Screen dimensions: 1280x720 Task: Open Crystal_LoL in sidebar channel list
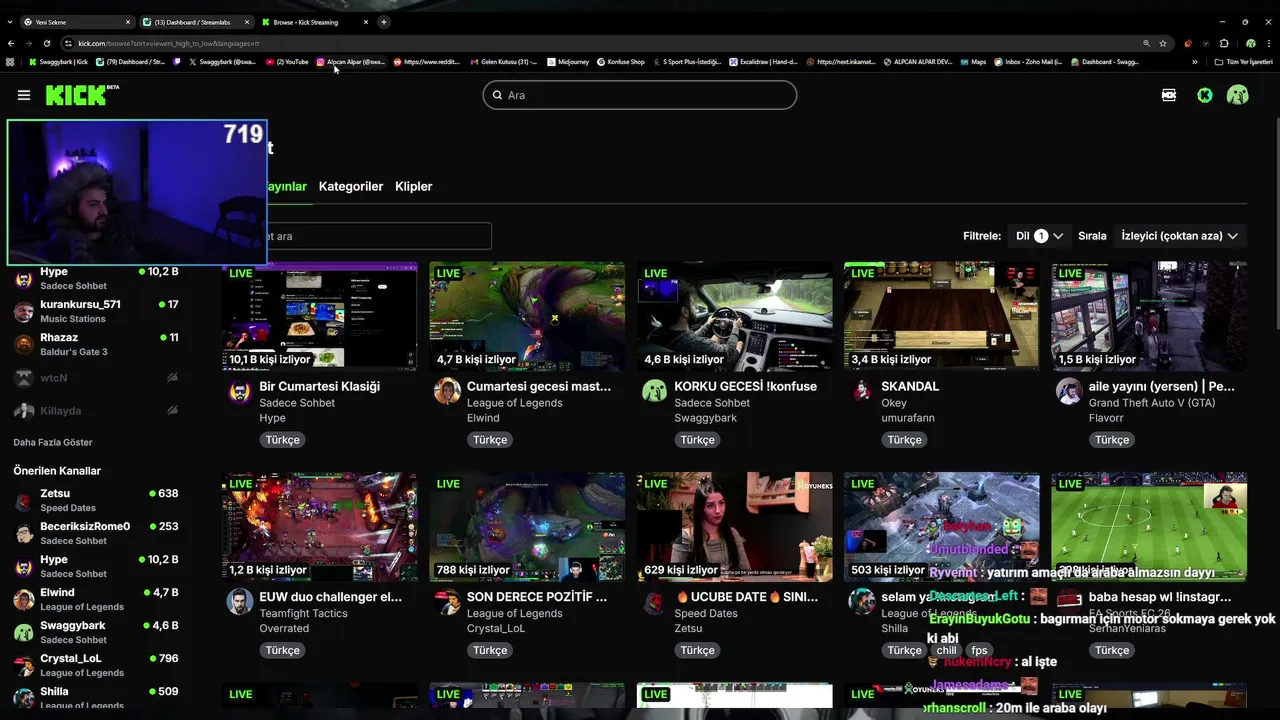(x=97, y=665)
